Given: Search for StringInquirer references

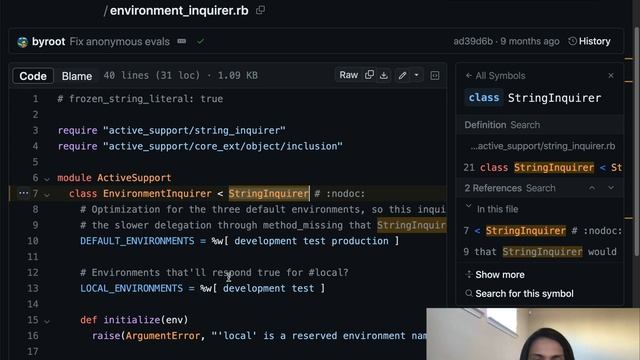Looking at the screenshot, I should [540, 188].
